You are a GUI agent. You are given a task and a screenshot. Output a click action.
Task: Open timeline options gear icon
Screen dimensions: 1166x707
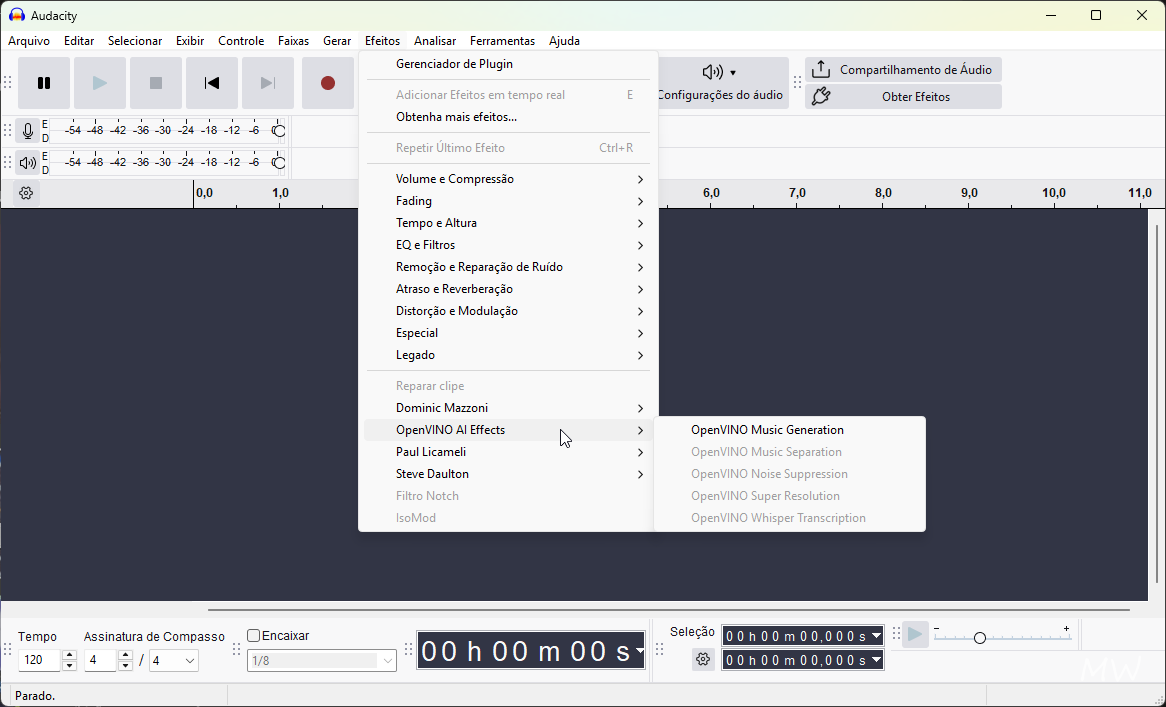[x=26, y=193]
